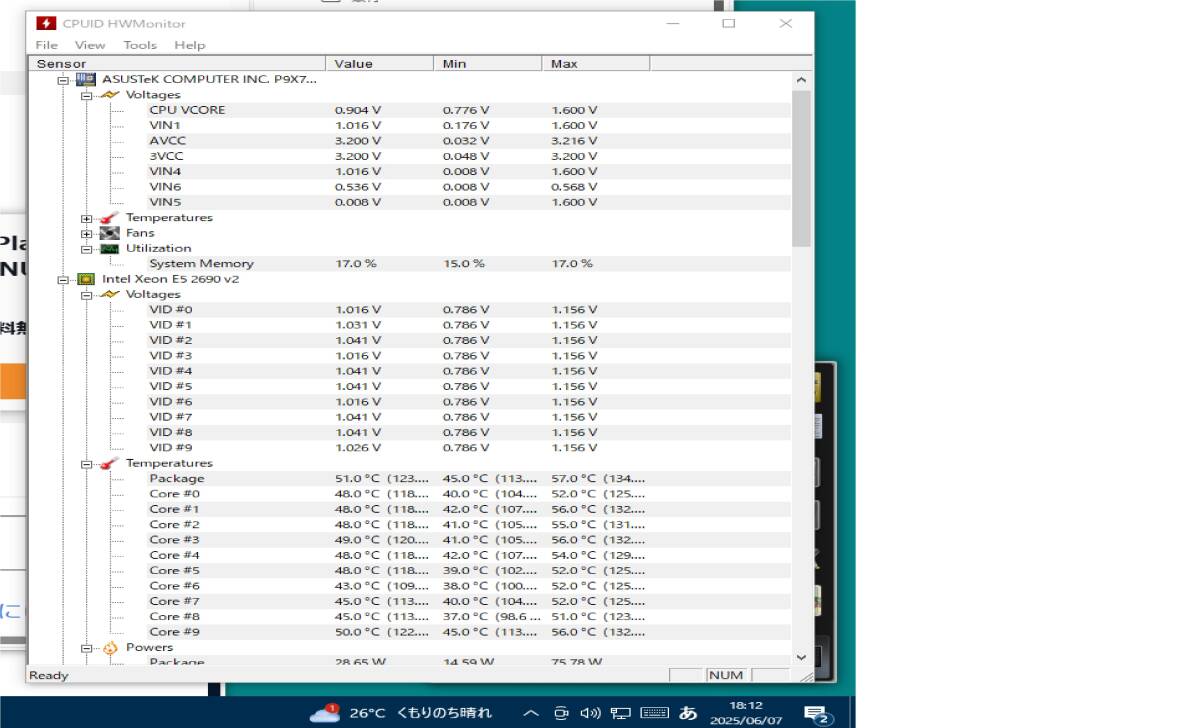The width and height of the screenshot is (1200, 728).
Task: Click the Sensor column header
Action: pyautogui.click(x=177, y=63)
